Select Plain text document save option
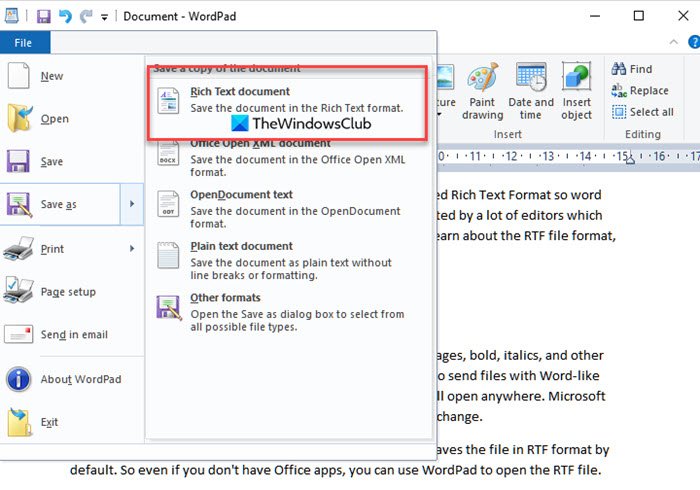This screenshot has width=700, height=490. (289, 261)
